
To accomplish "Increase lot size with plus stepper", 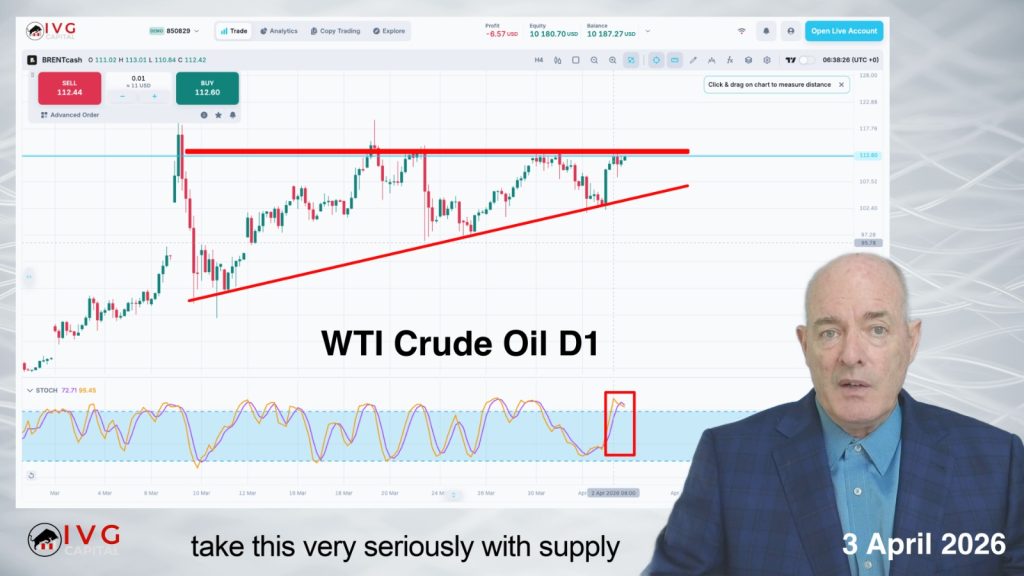I will point(154,97).
